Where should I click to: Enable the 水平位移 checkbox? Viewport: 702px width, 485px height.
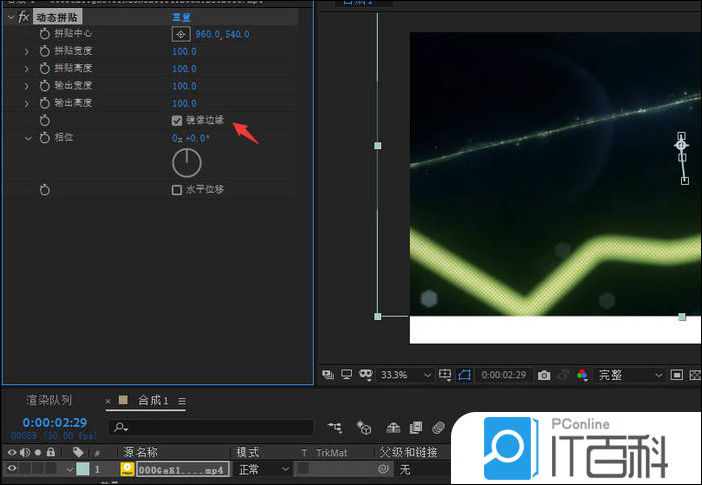pos(177,189)
